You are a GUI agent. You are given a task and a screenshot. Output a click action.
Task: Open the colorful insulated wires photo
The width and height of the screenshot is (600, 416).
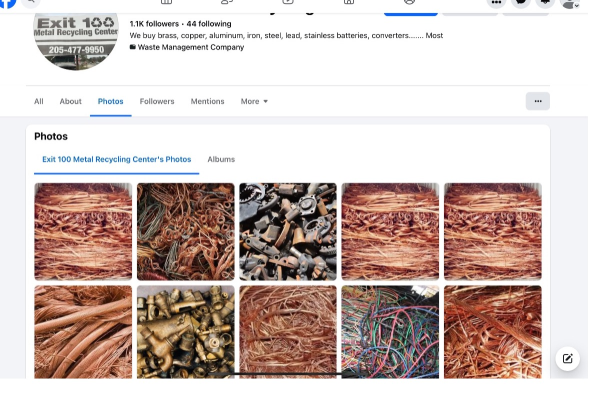pos(390,332)
